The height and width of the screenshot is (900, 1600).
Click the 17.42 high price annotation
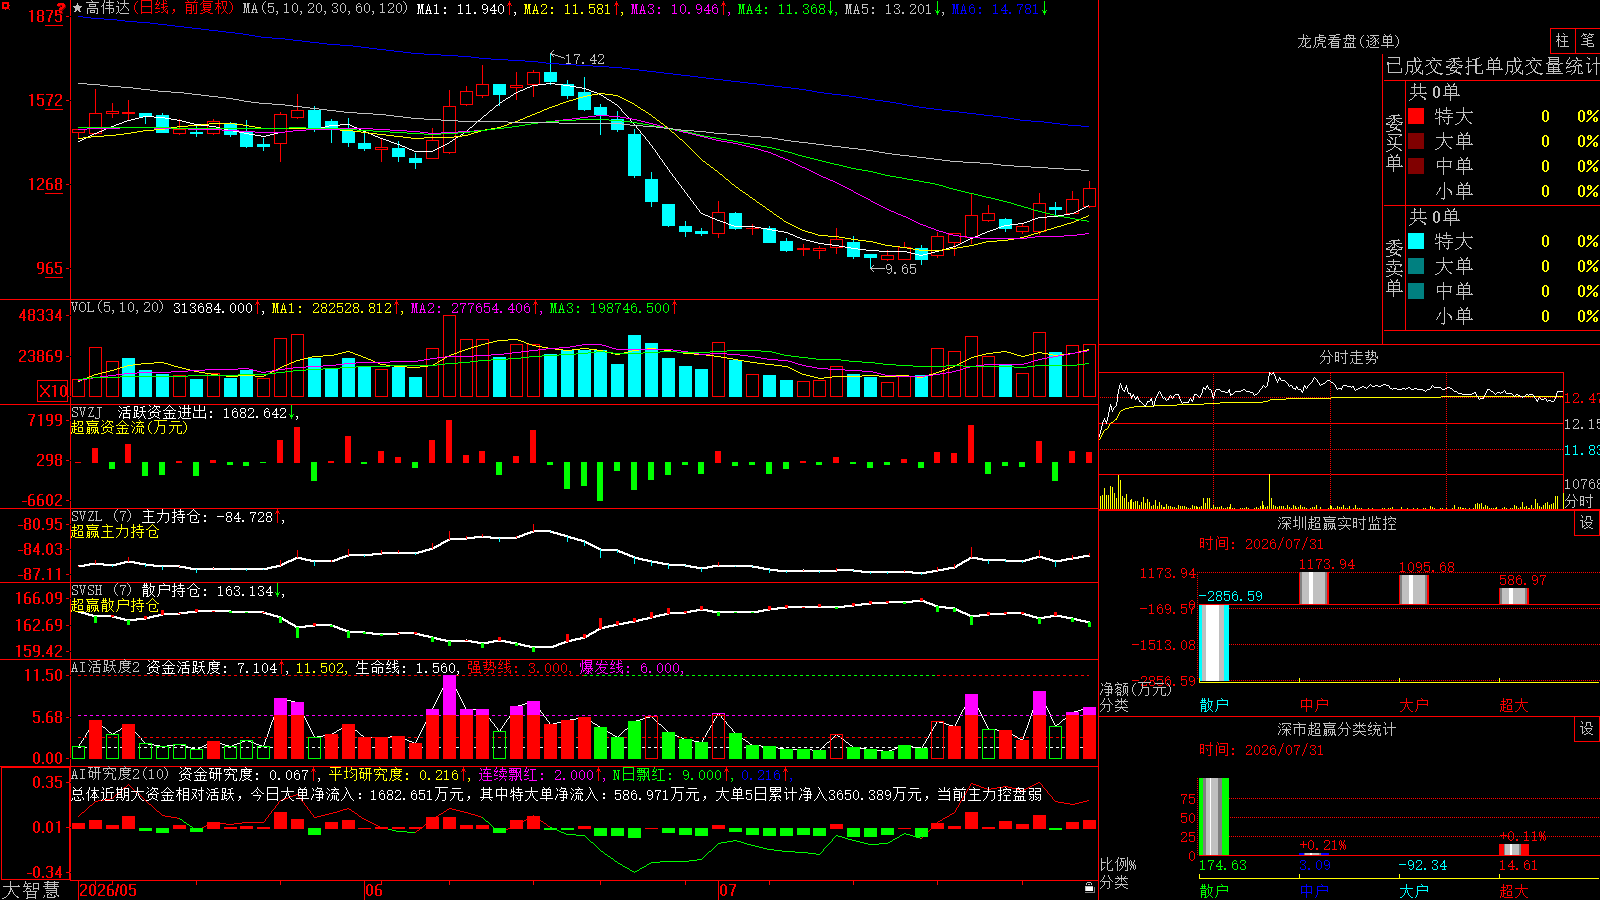(584, 59)
